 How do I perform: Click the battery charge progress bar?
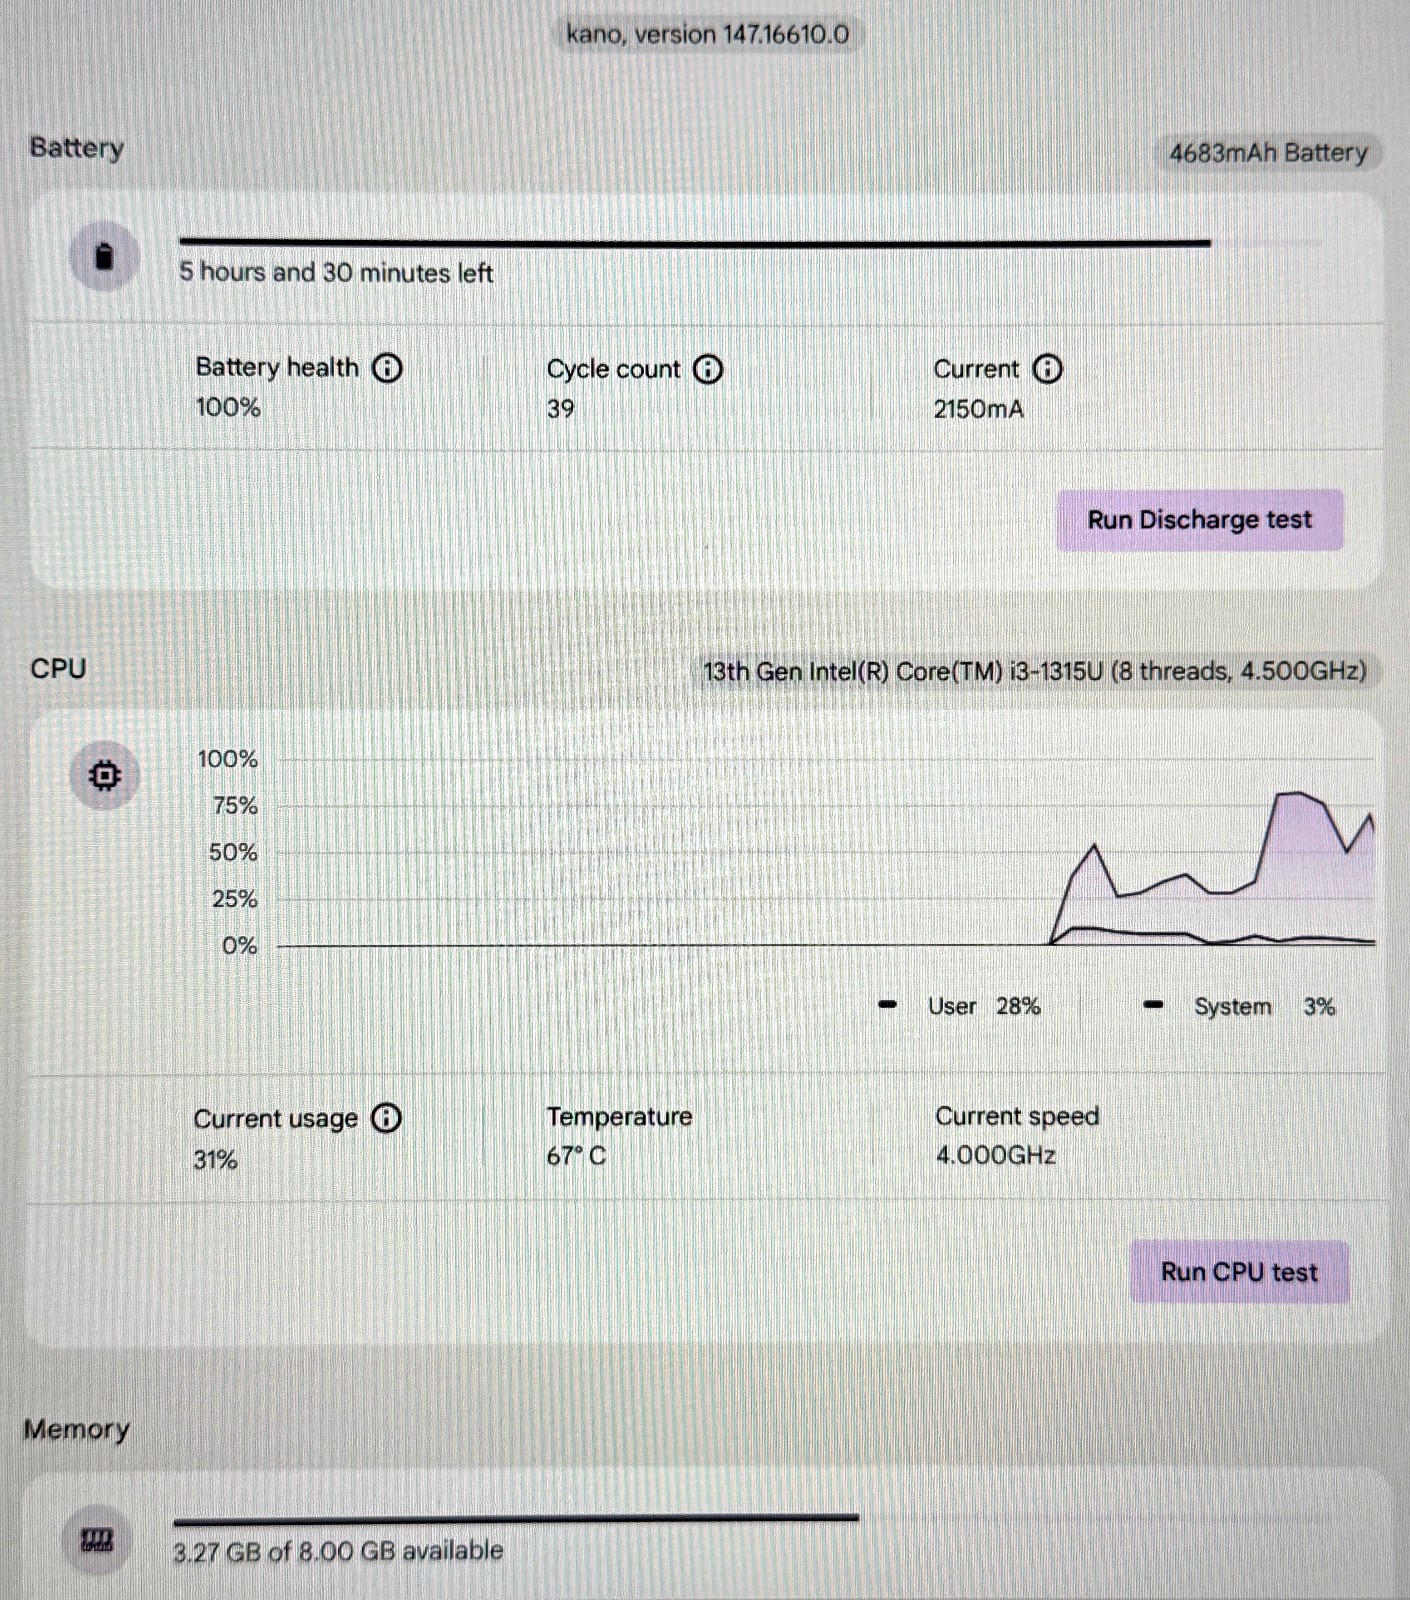(750, 242)
